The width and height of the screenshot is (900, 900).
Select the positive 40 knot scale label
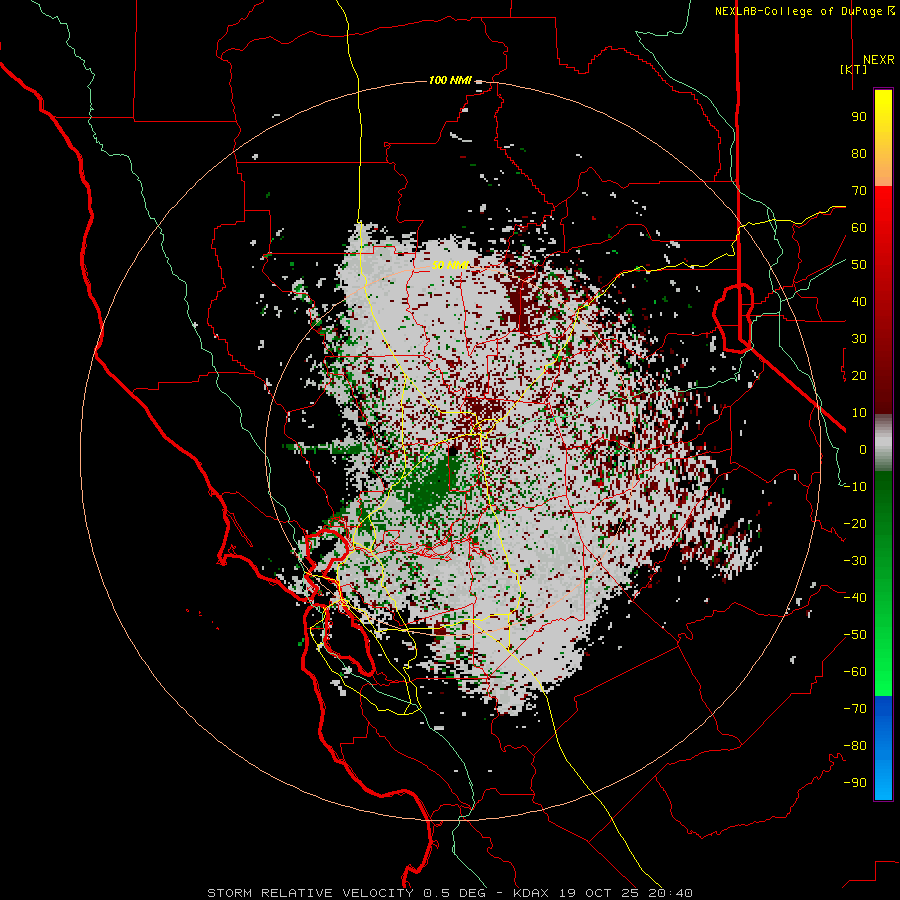click(x=859, y=302)
